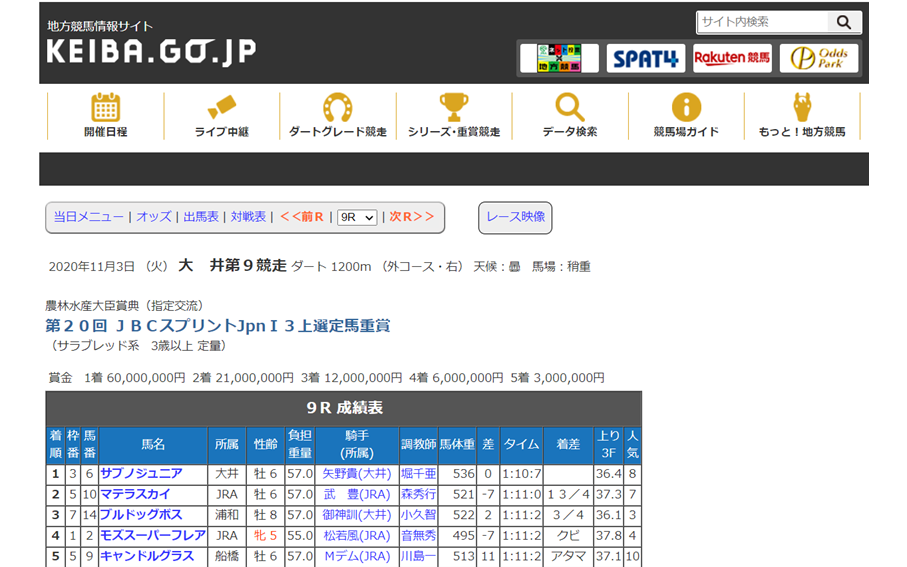Image resolution: width=907 pixels, height=567 pixels.
Task: Open the SPAT4 banner
Action: click(645, 59)
